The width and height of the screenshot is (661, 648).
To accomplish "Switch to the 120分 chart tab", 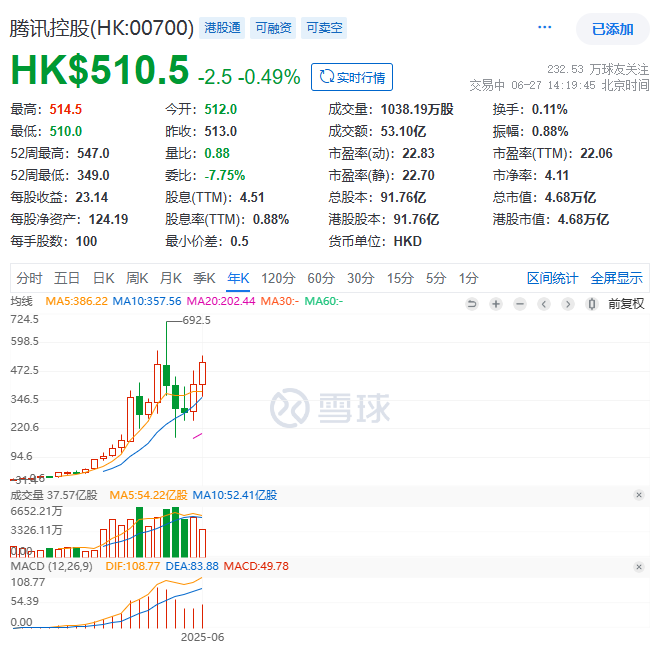I will pos(278,278).
